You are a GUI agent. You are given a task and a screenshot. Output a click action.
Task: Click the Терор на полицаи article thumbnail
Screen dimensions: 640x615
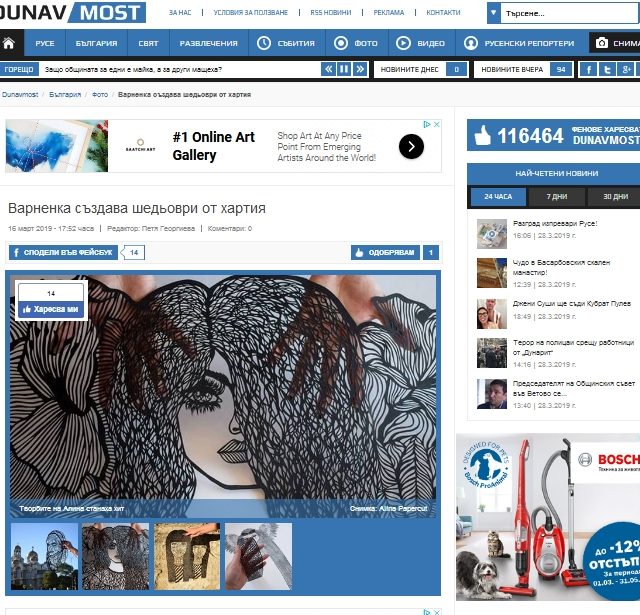pos(492,353)
